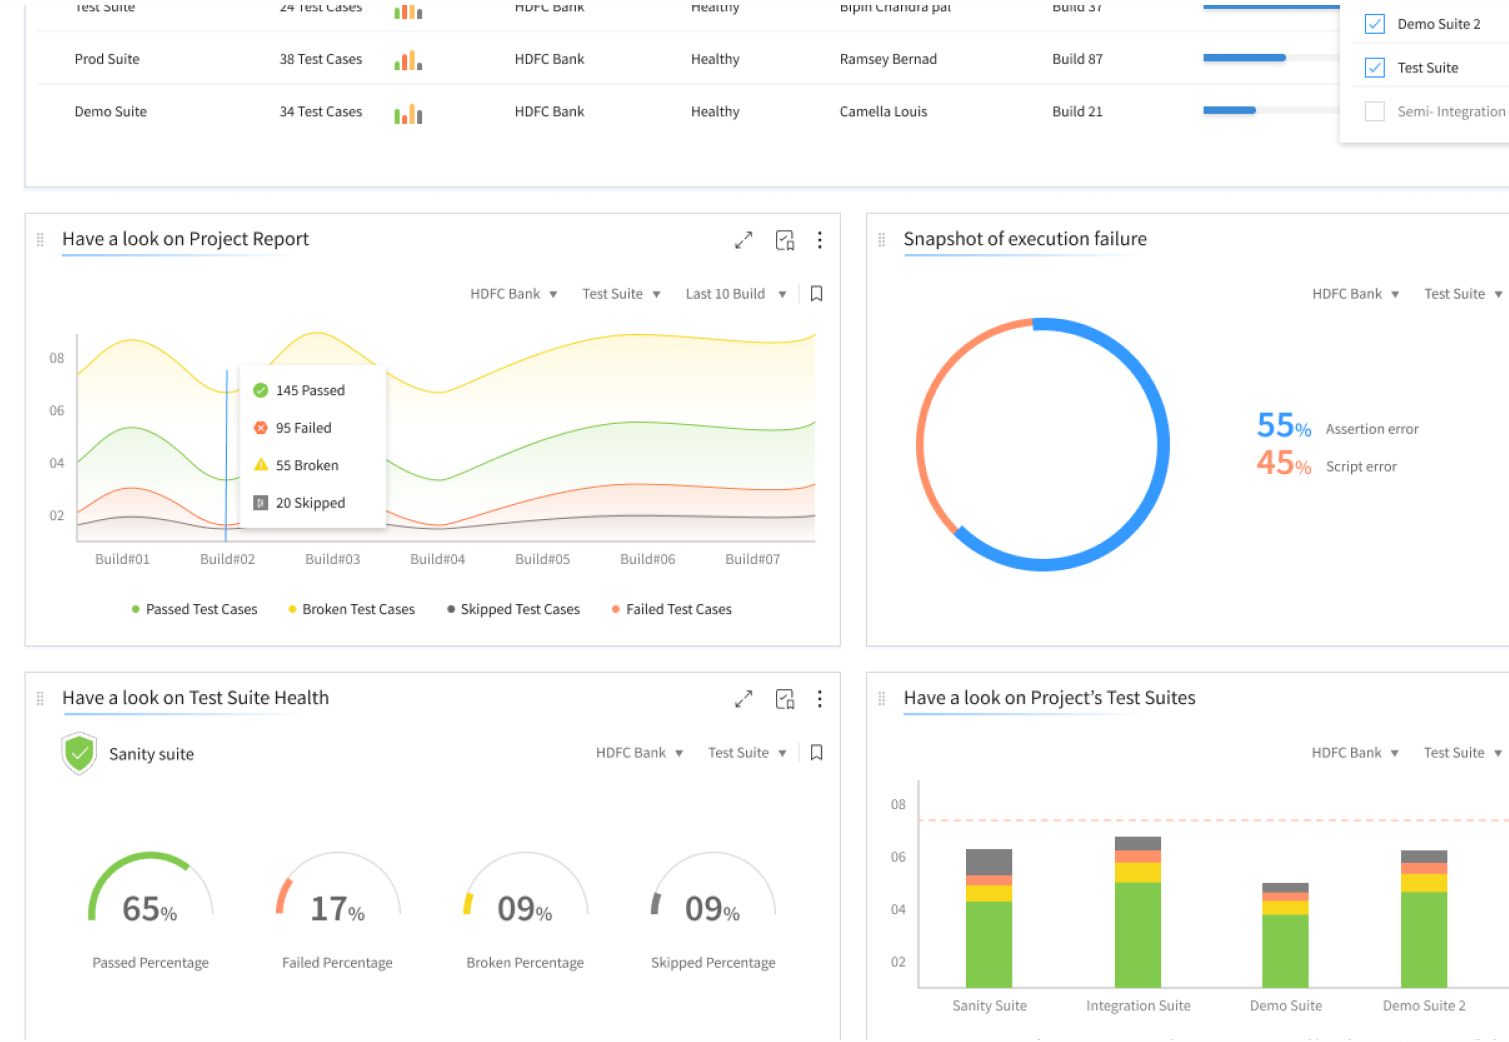Grab the Project Report drag handle
Screen dimensions: 1509x1042
point(40,240)
